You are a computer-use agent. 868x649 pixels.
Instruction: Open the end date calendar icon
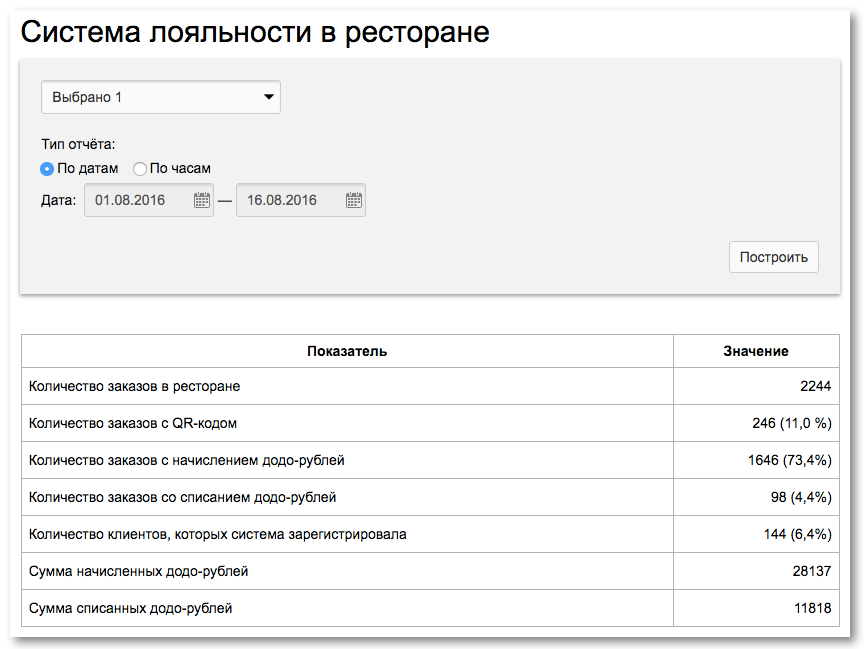(x=354, y=200)
